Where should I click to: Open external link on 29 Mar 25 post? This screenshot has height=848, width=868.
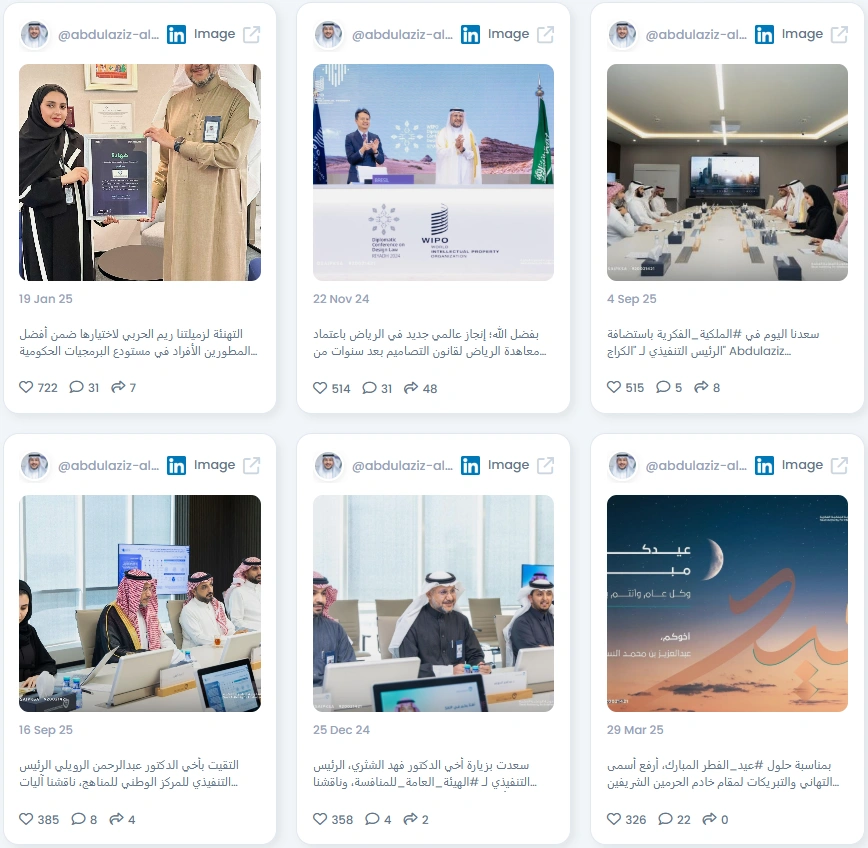(839, 466)
